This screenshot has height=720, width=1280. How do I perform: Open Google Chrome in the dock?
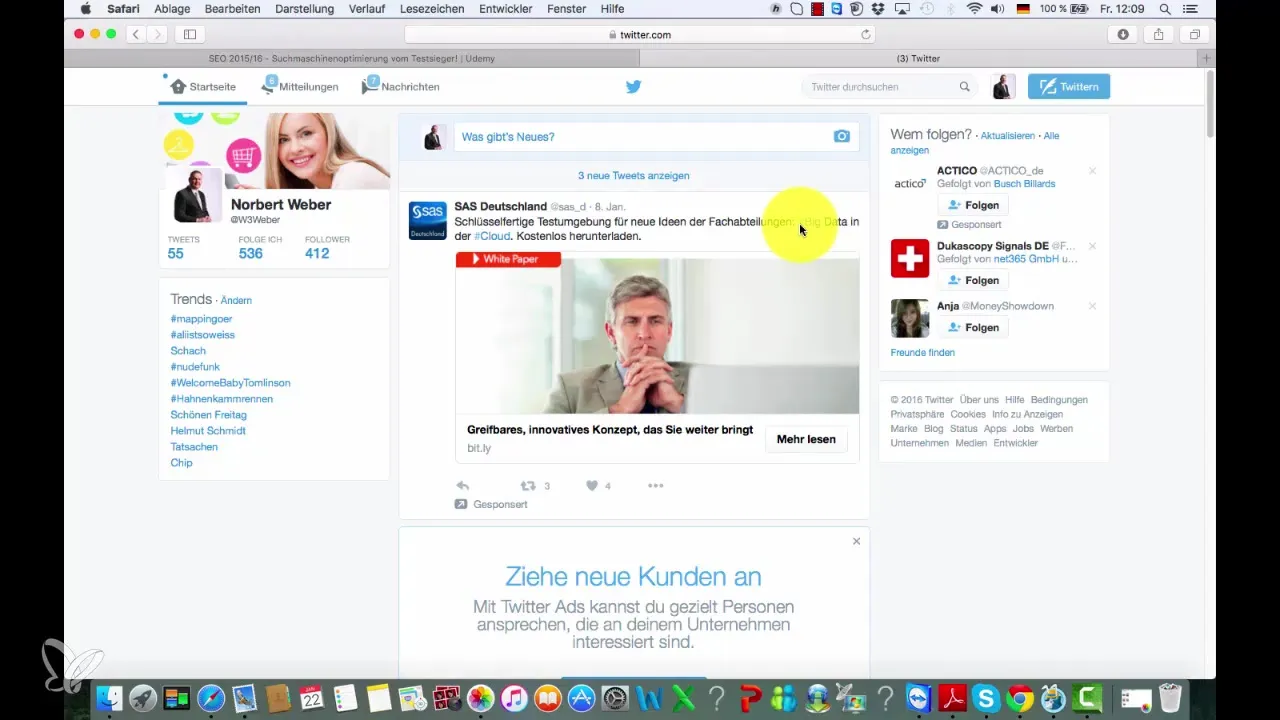coord(1021,697)
